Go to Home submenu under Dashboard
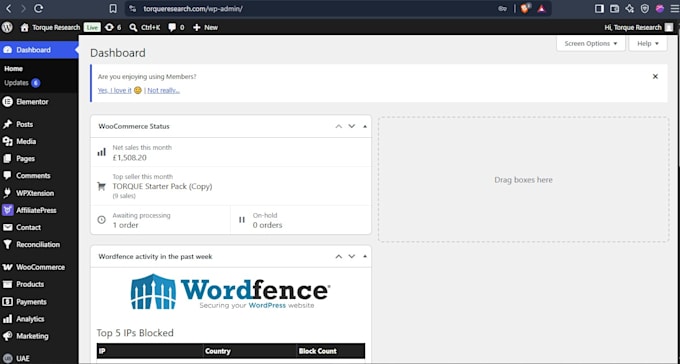 click(13, 69)
